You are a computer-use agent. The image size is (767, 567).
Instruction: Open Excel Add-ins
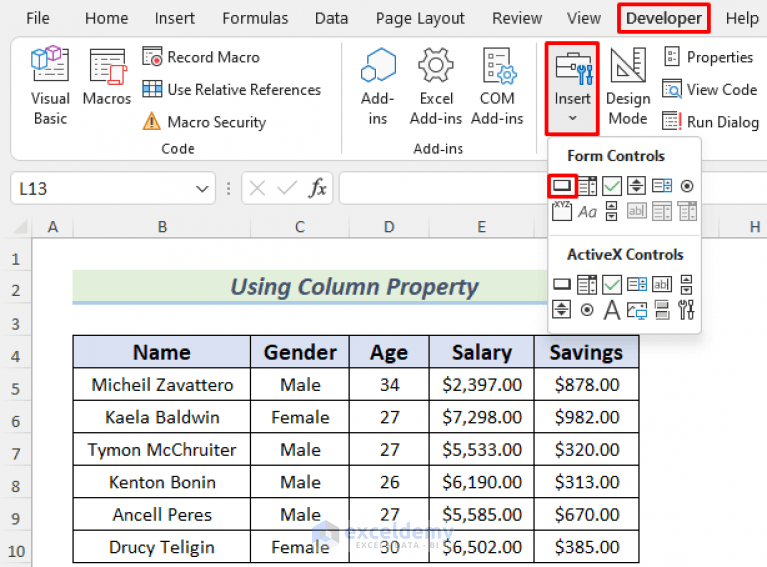pos(436,87)
